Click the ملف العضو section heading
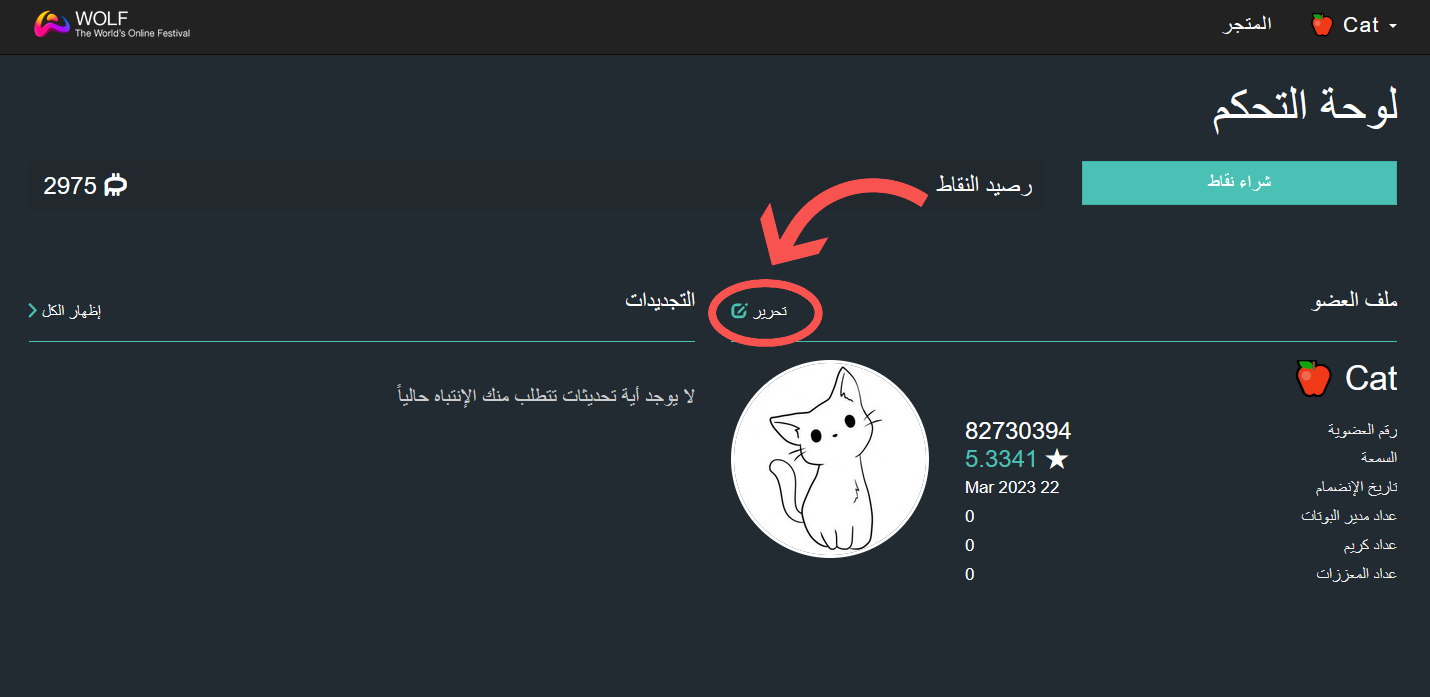 1354,300
